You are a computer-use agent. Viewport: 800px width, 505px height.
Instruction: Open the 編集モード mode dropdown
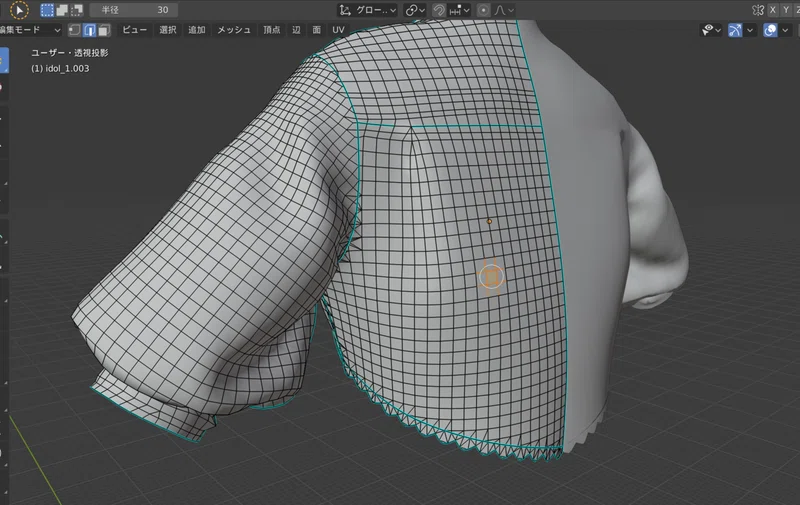pyautogui.click(x=30, y=30)
